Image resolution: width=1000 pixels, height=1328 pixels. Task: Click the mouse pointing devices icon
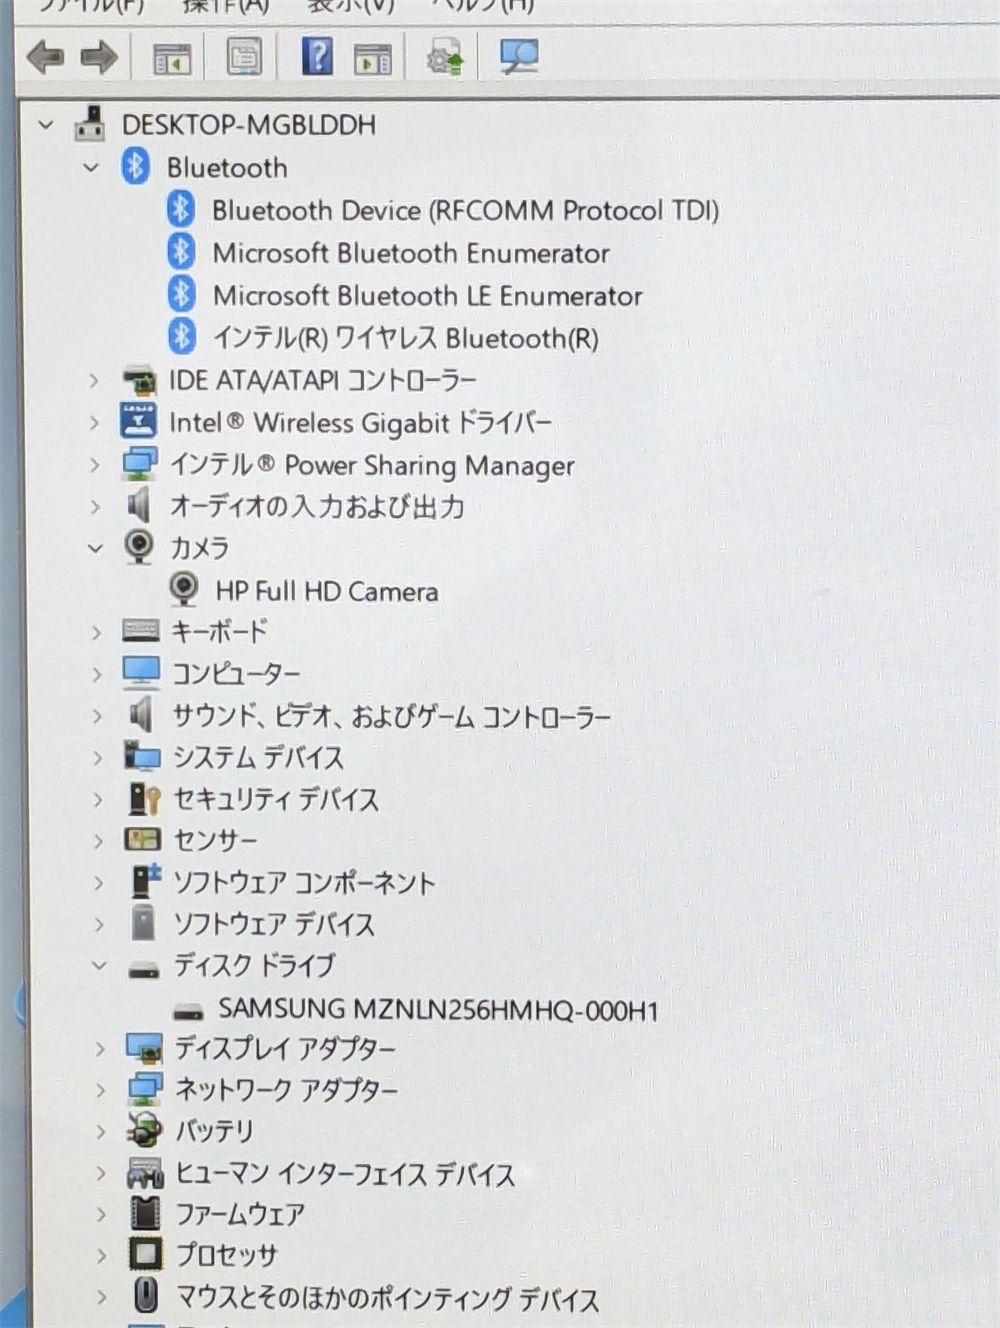pos(146,1296)
